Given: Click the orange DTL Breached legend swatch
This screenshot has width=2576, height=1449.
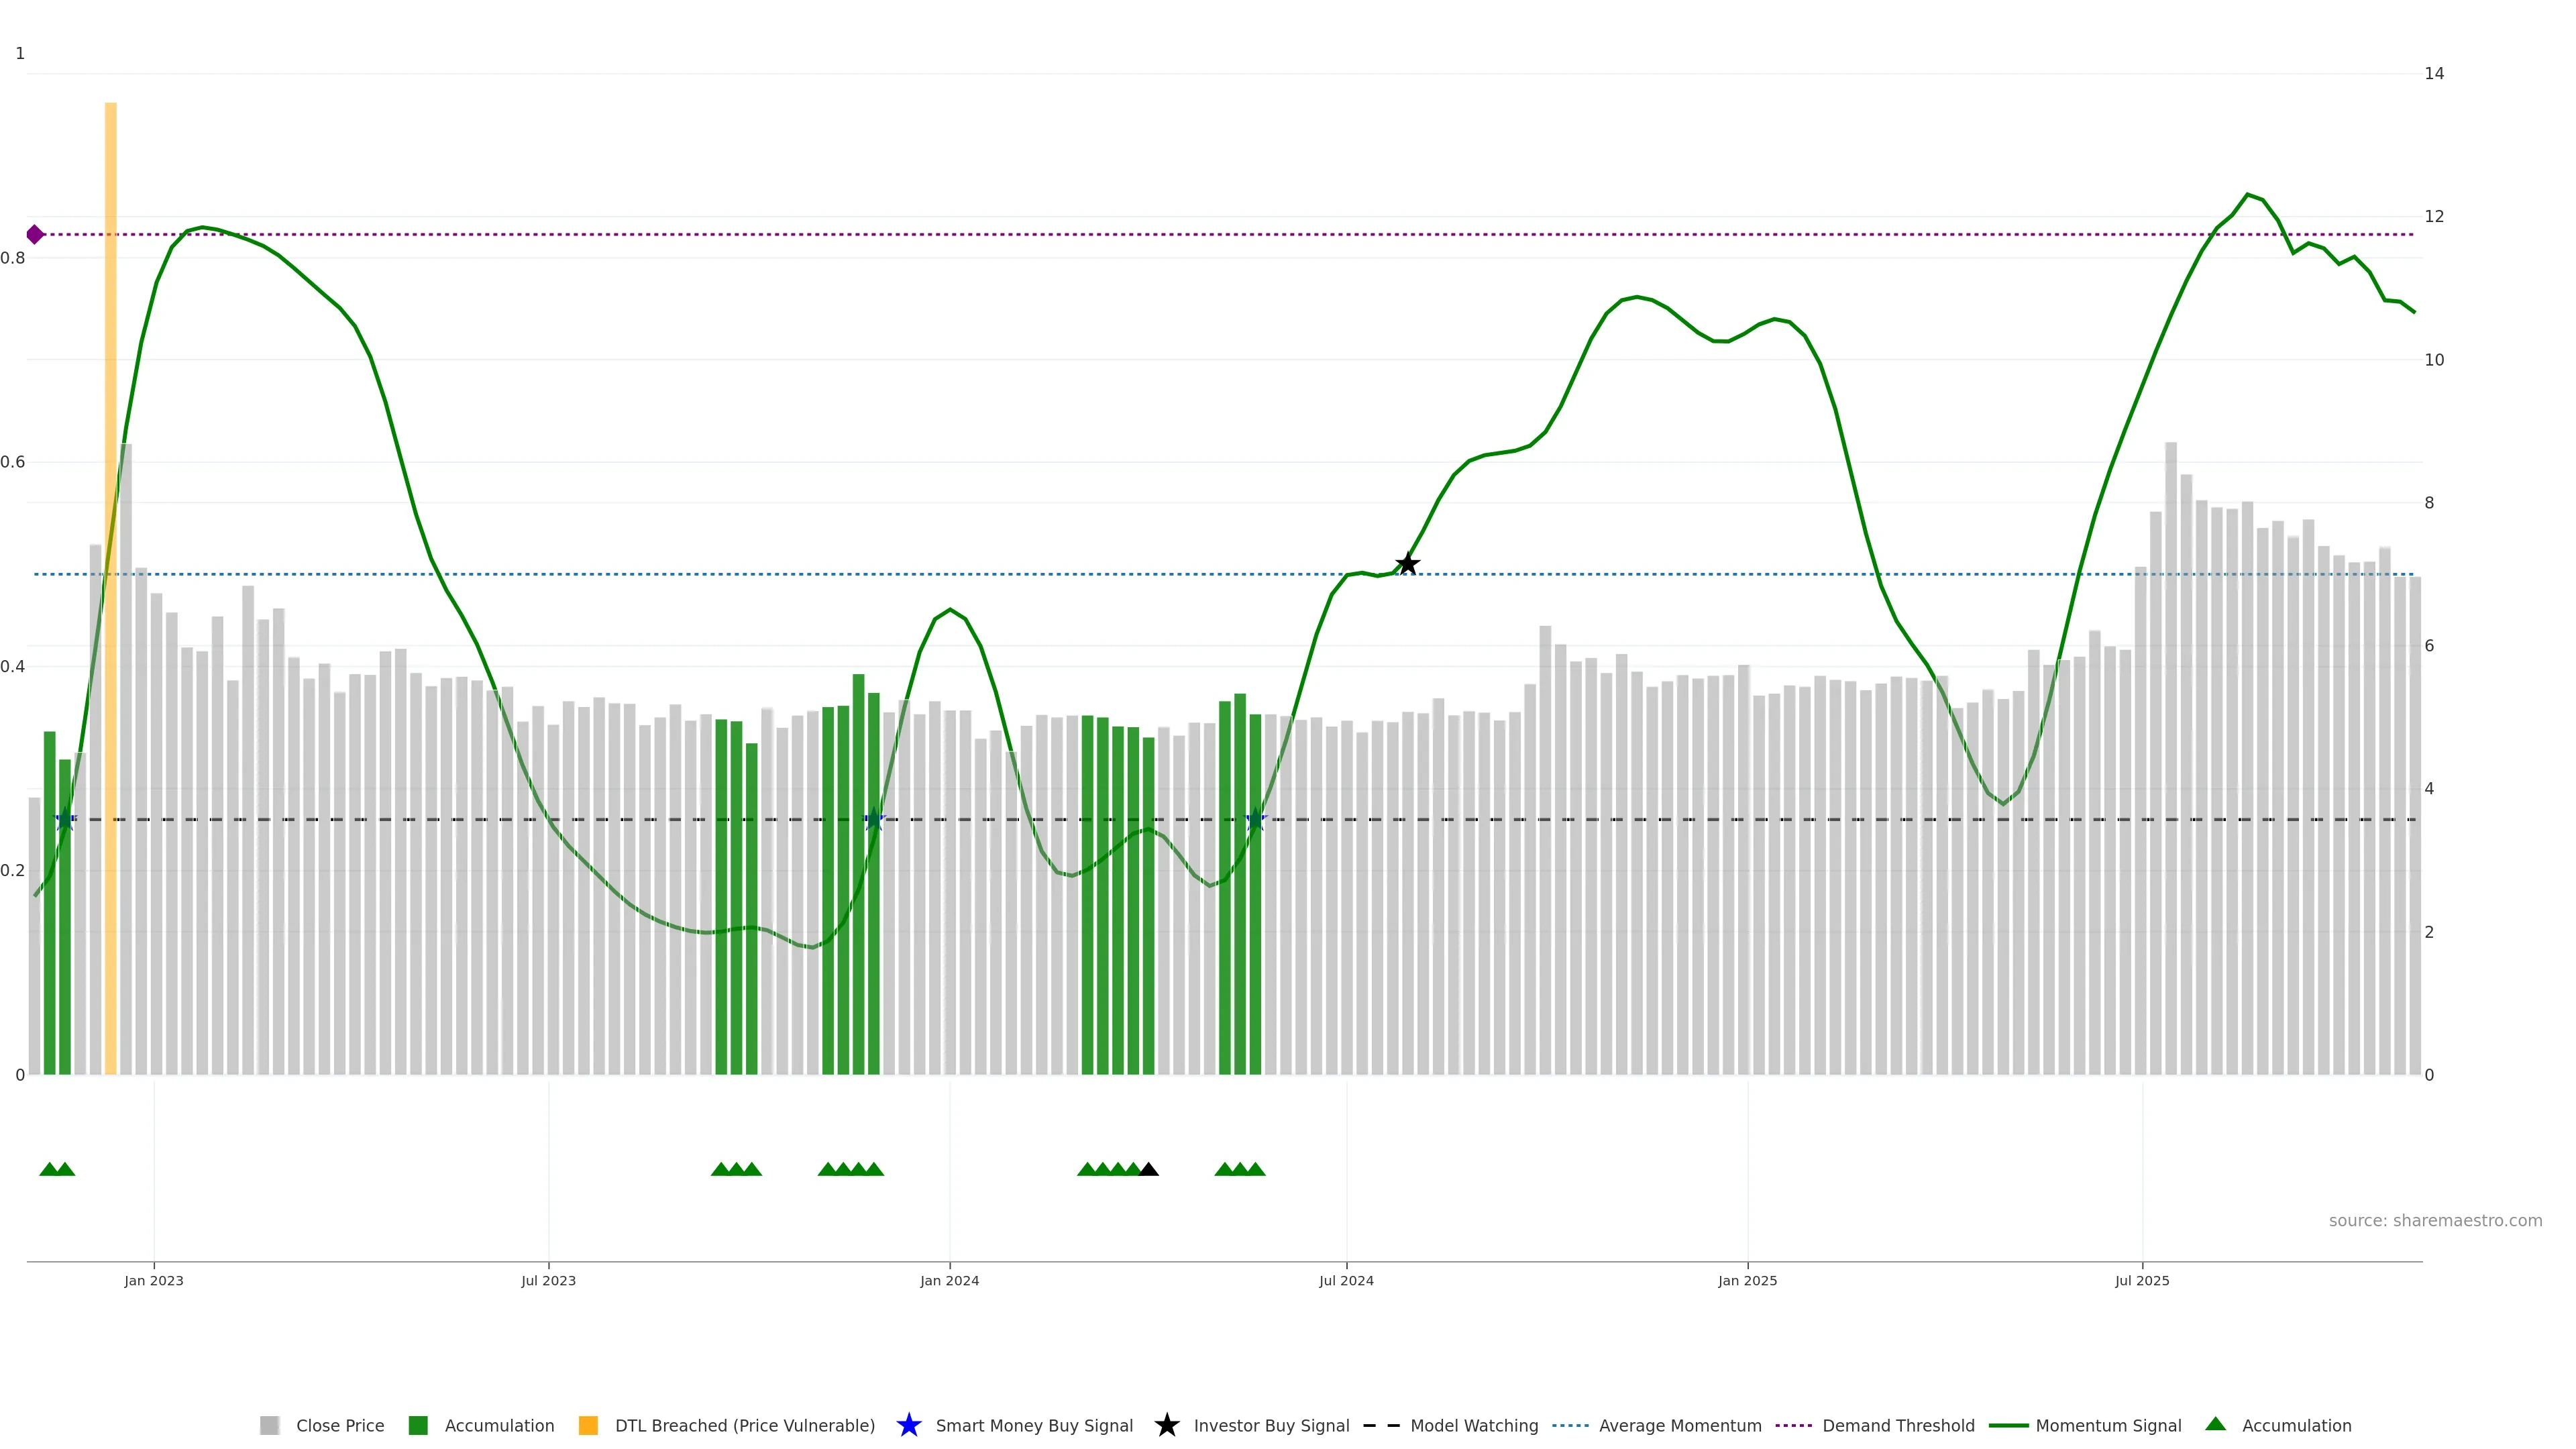Looking at the screenshot, I should tap(588, 1425).
